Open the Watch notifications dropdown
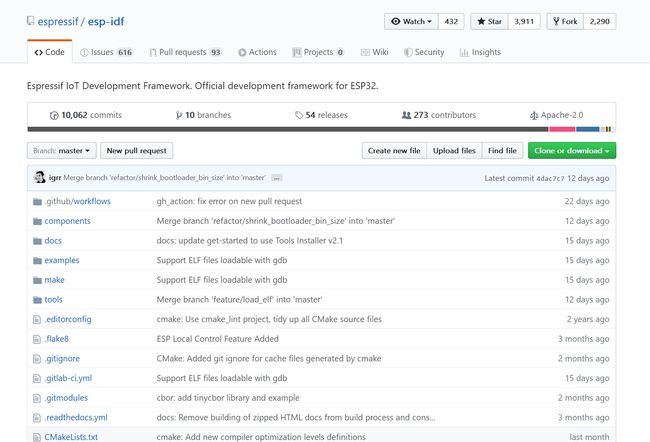The height and width of the screenshot is (442, 650). 411,22
